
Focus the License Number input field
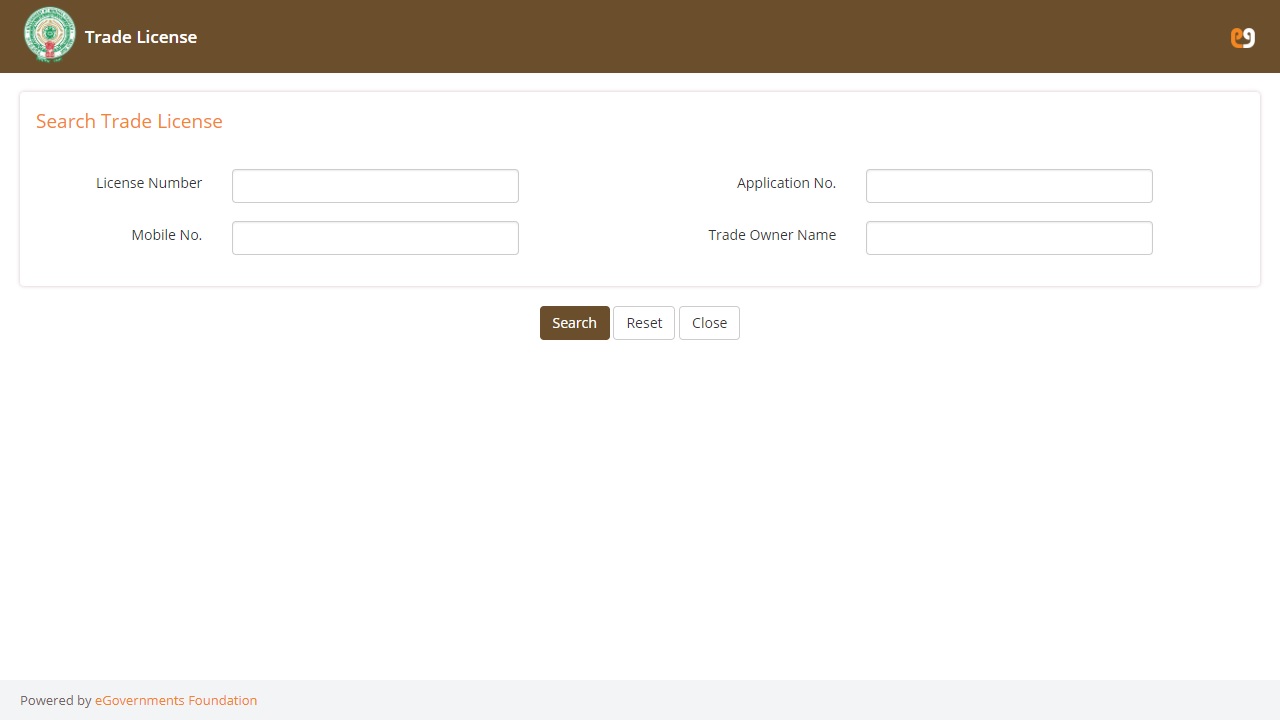(x=375, y=186)
